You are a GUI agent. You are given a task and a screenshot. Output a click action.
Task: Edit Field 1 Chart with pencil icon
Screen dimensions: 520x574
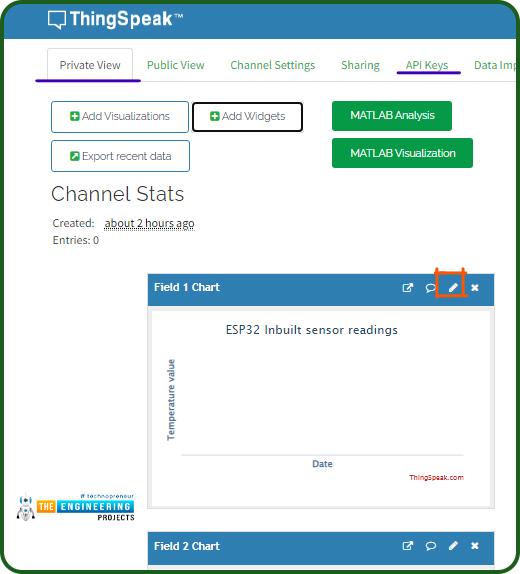click(x=453, y=288)
